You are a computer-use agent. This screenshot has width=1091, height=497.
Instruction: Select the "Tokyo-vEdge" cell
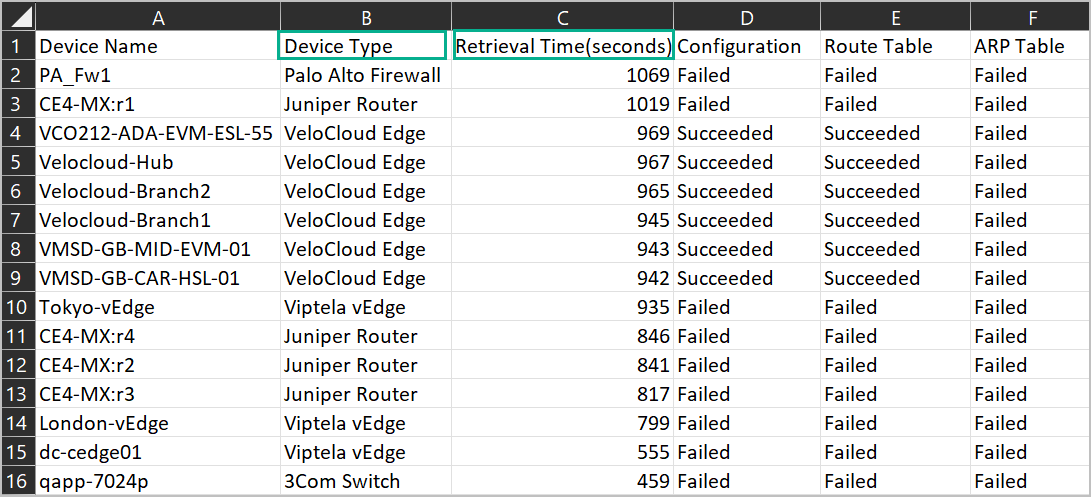(x=157, y=307)
